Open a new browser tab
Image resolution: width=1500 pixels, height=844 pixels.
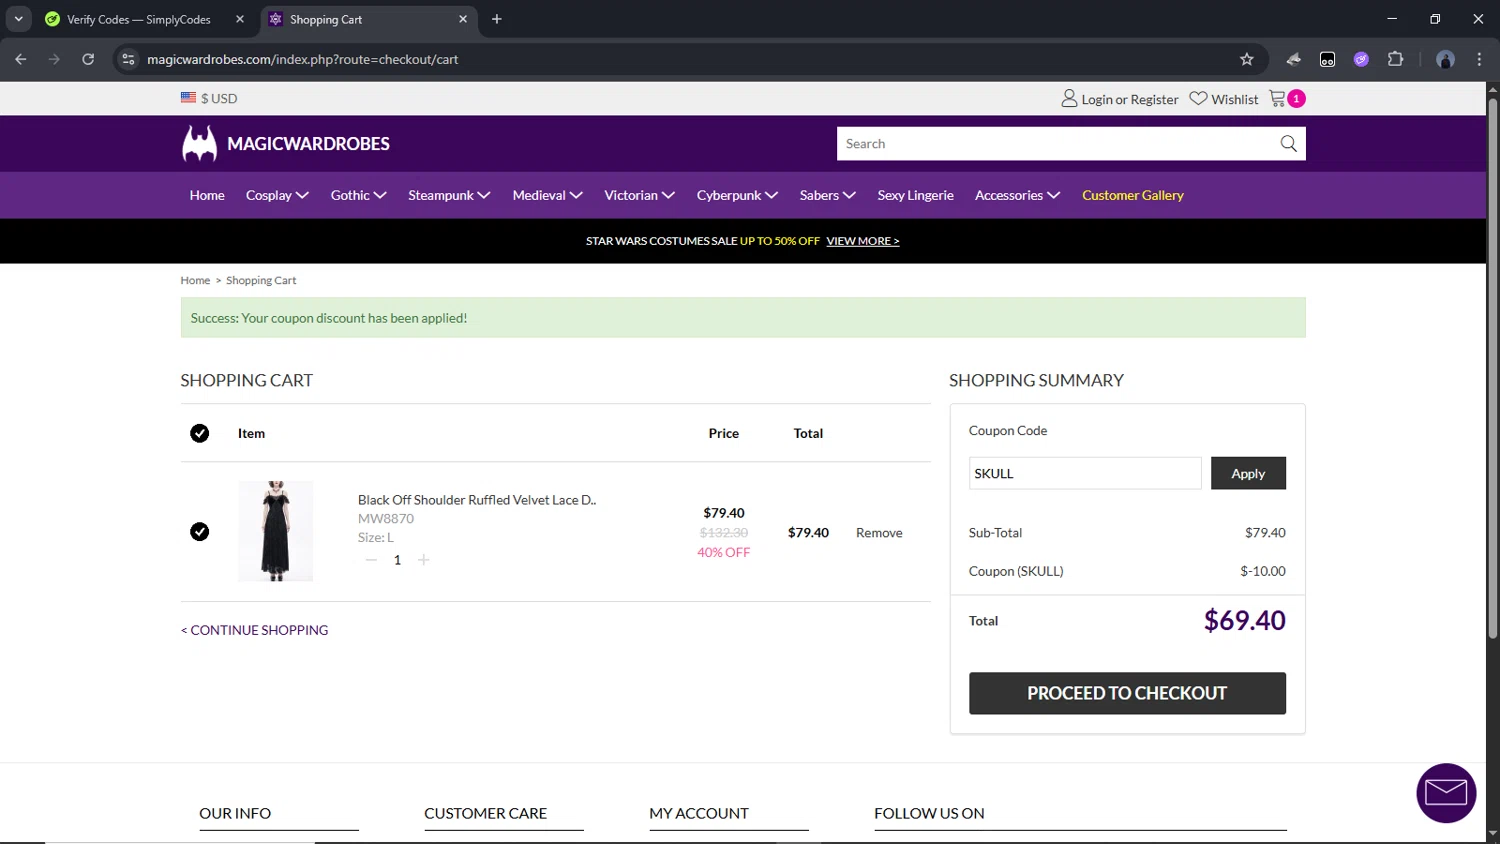497,19
